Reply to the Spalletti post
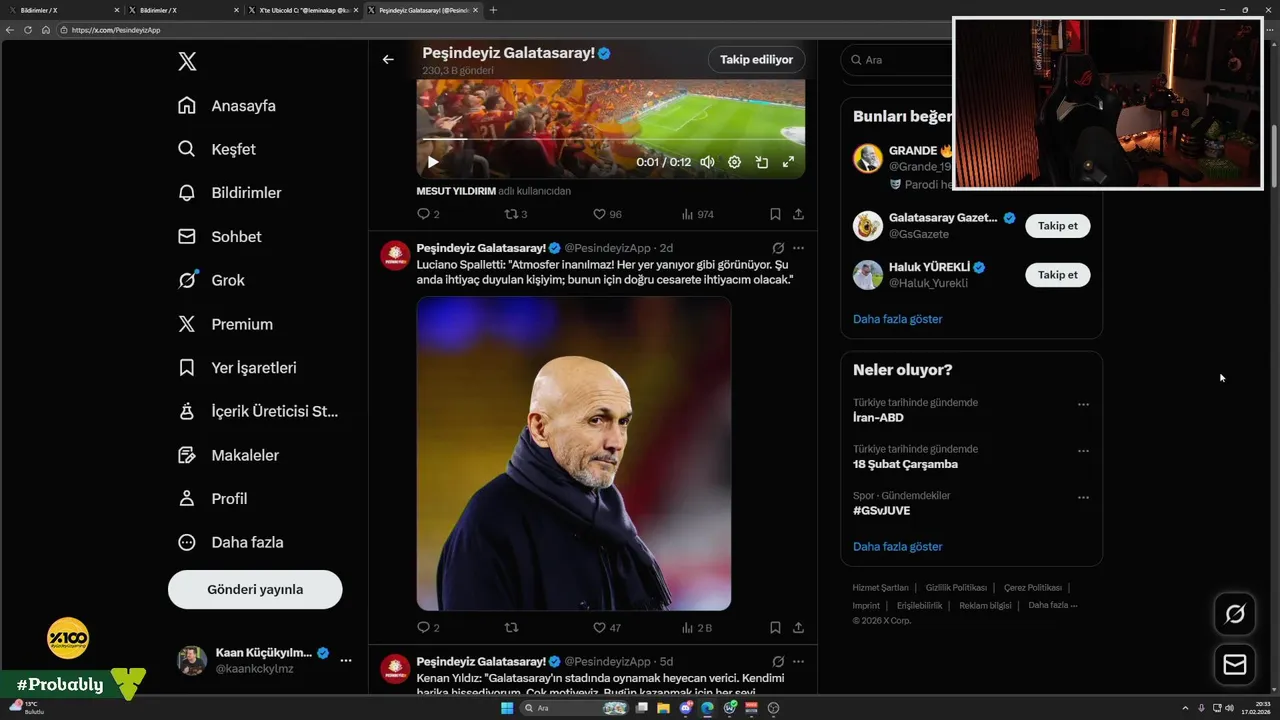1280x720 pixels. point(428,628)
